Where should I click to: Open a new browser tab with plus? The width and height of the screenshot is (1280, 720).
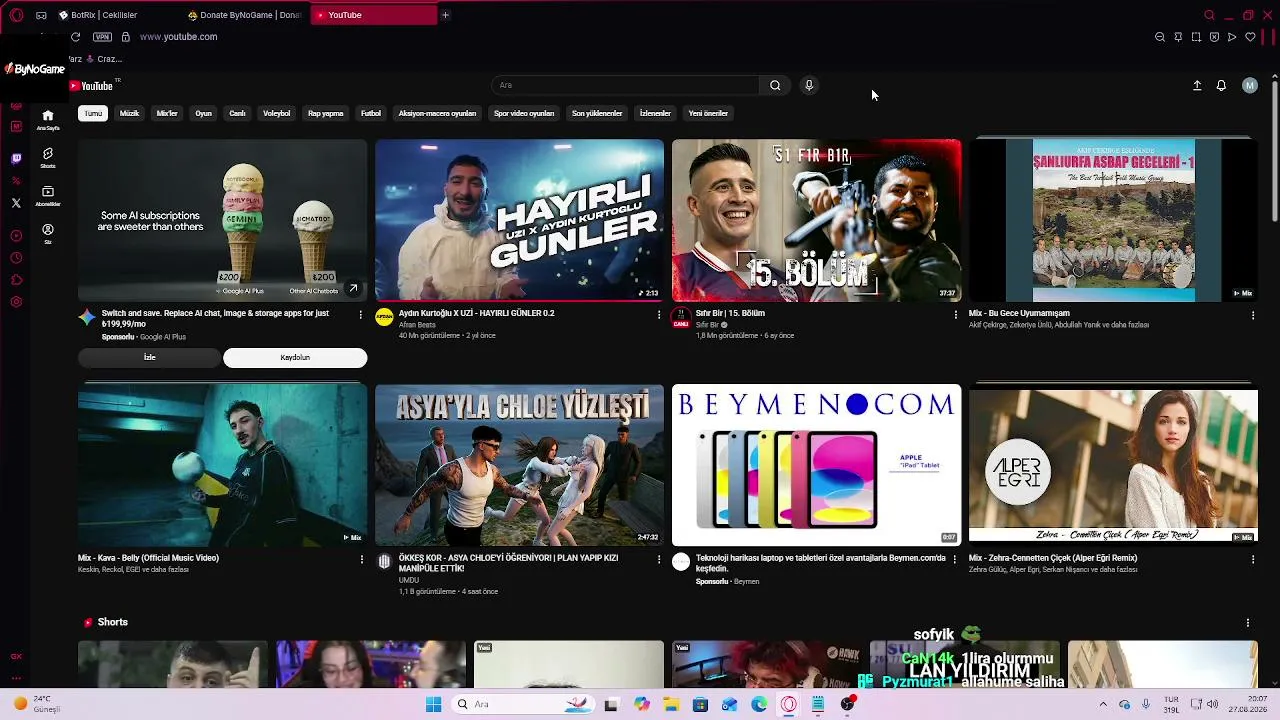point(445,15)
